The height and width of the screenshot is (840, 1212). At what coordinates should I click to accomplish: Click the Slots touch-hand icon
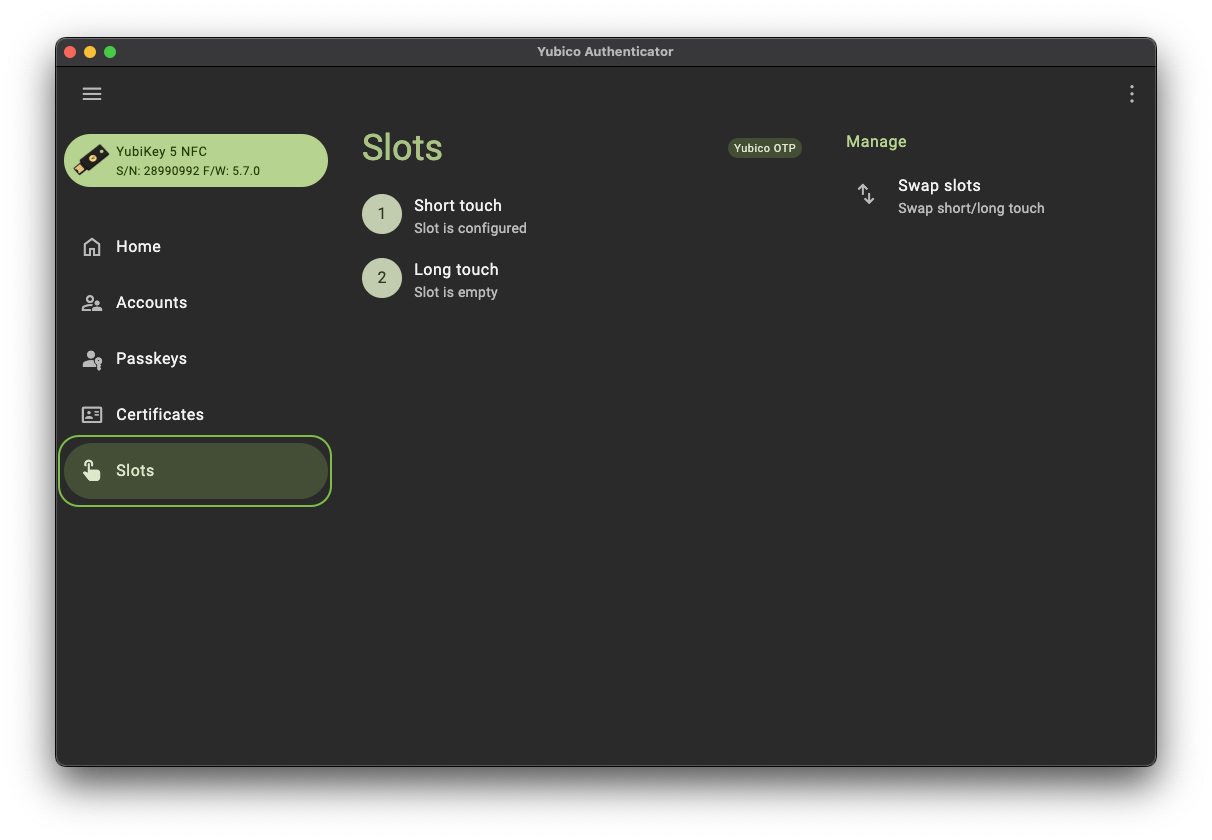92,471
